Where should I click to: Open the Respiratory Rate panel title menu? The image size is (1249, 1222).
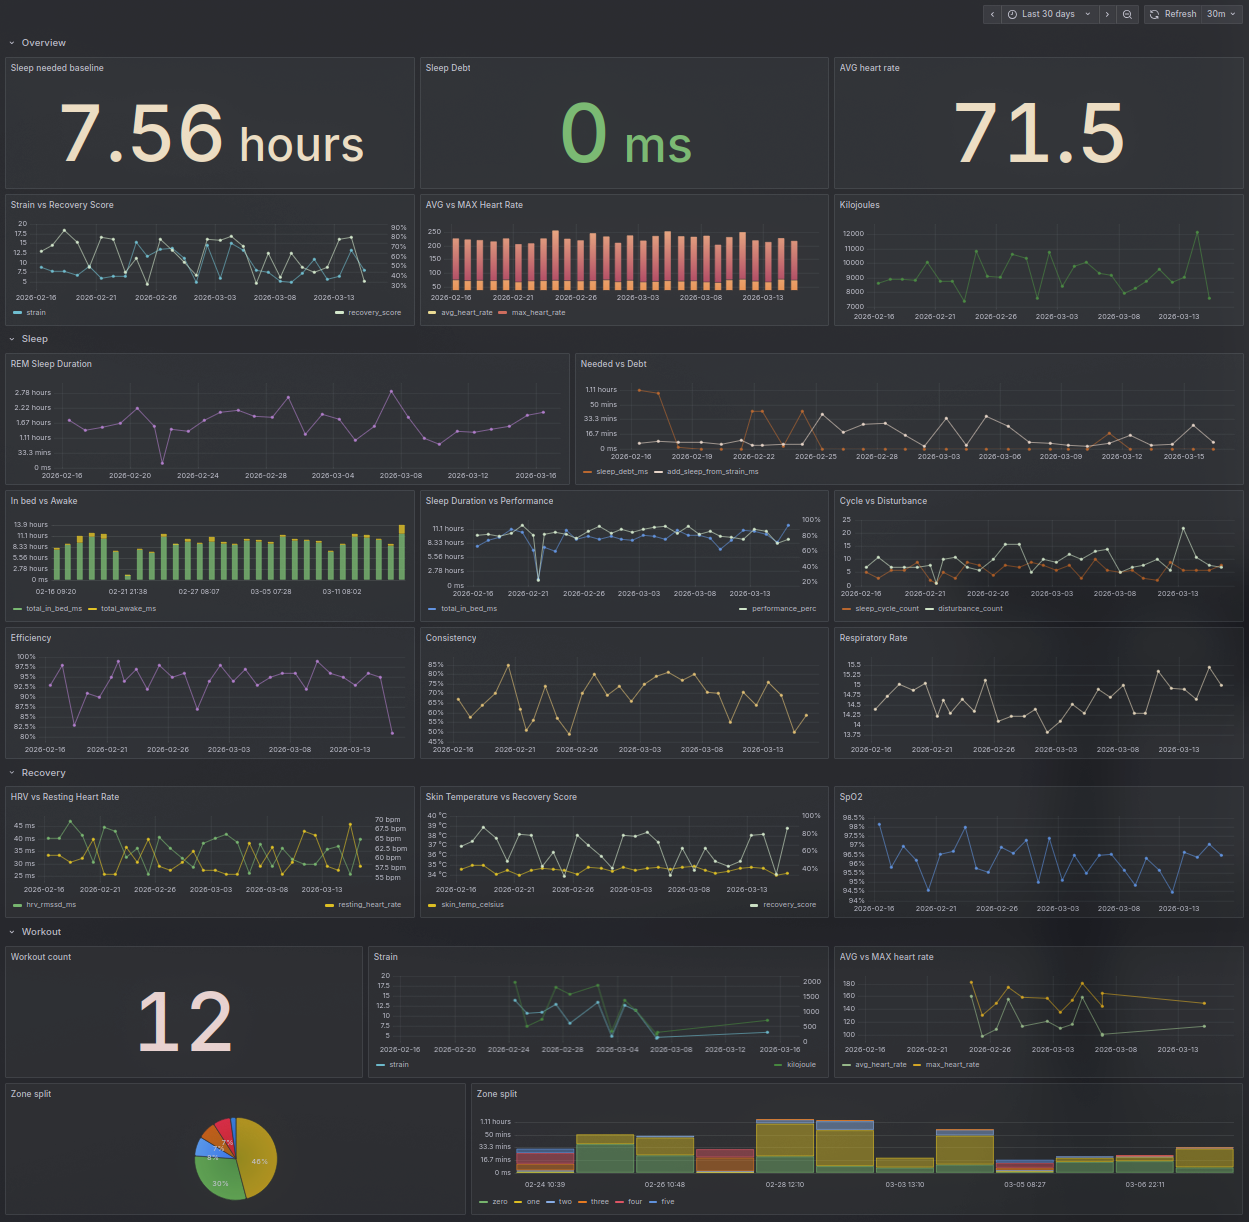pos(874,638)
